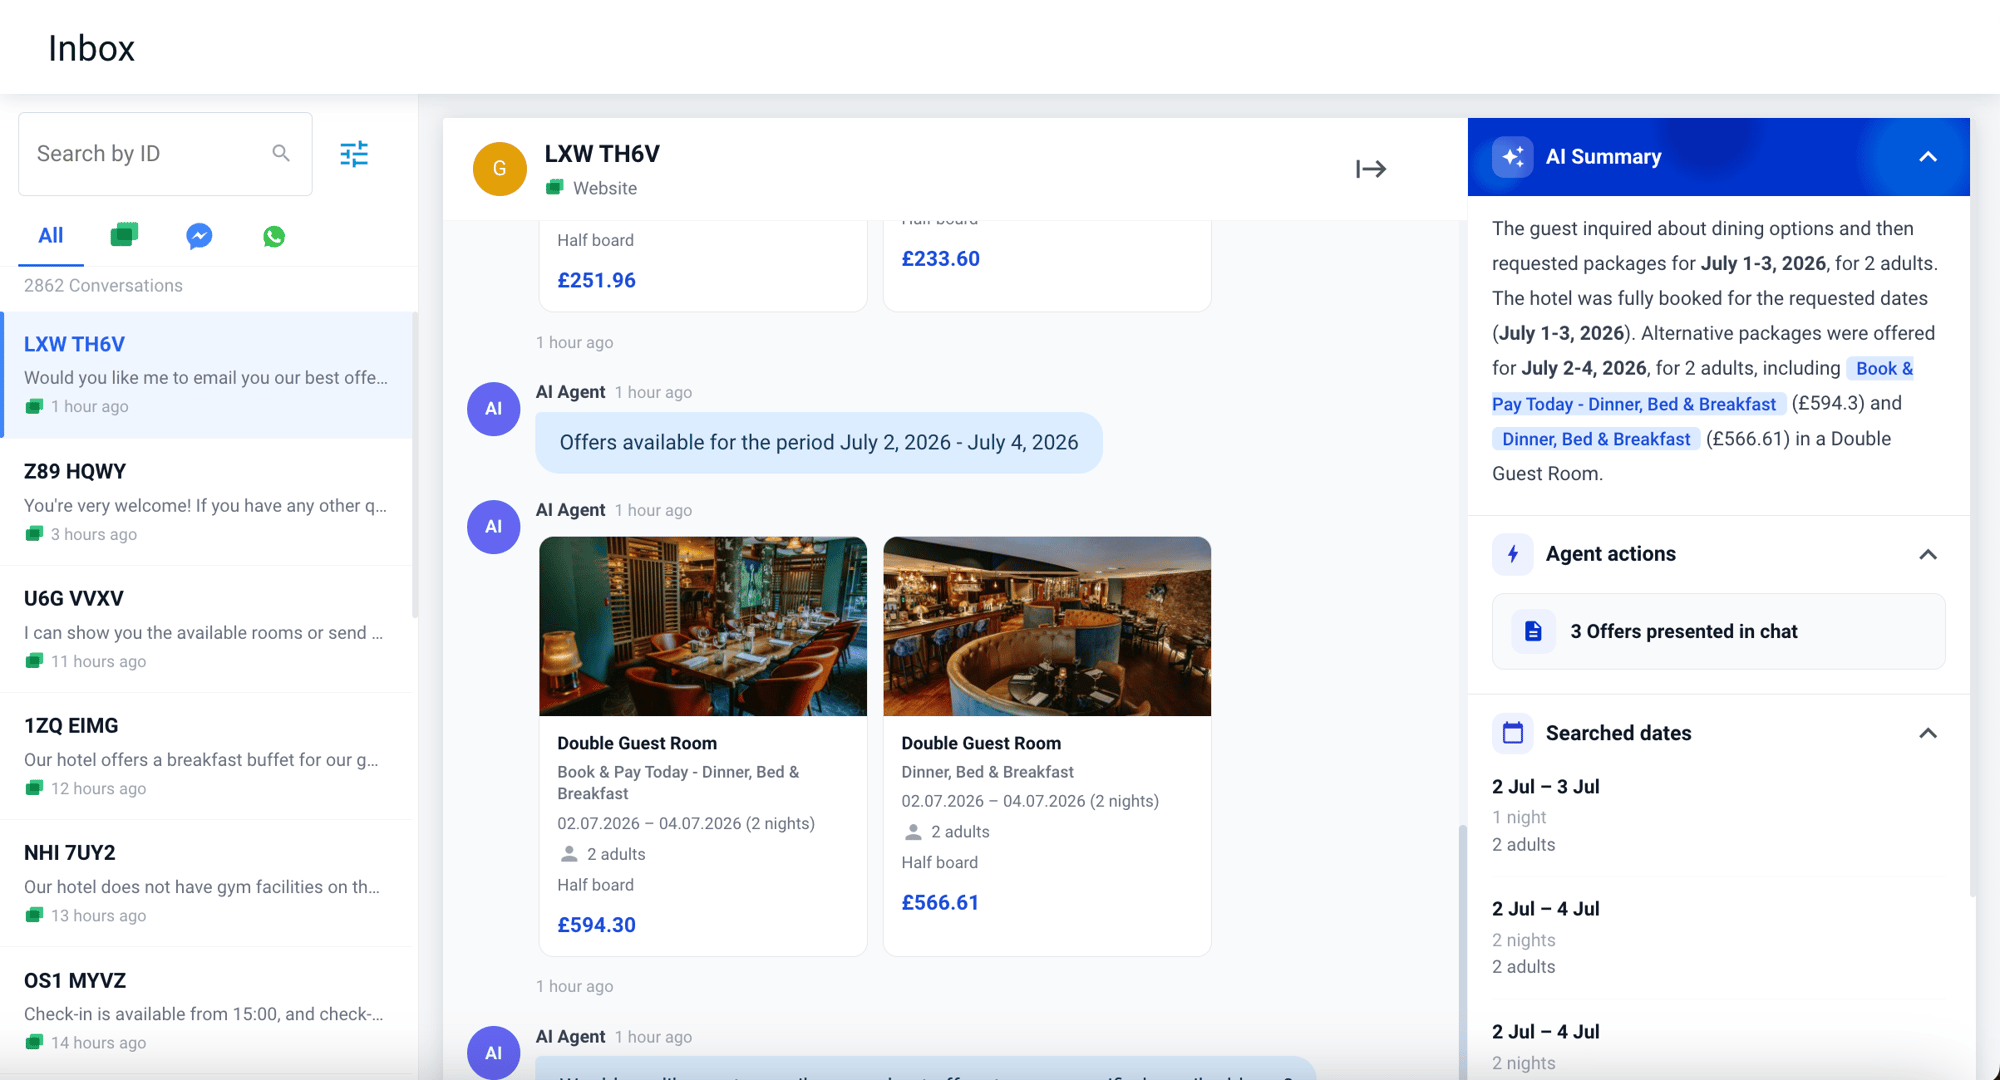
Task: Open conversation Z89 HQWY
Action: (208, 502)
